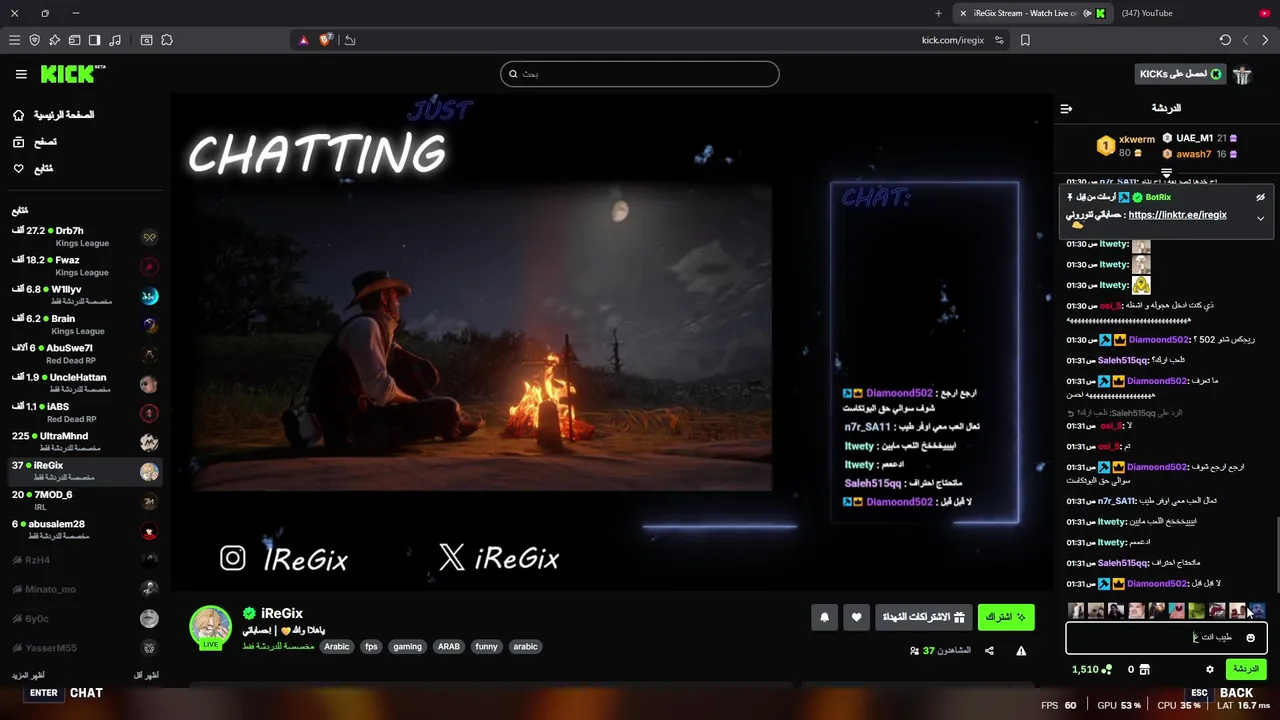Open browser hamburger menu in toolbar
The width and height of the screenshot is (1280, 720).
(x=14, y=40)
